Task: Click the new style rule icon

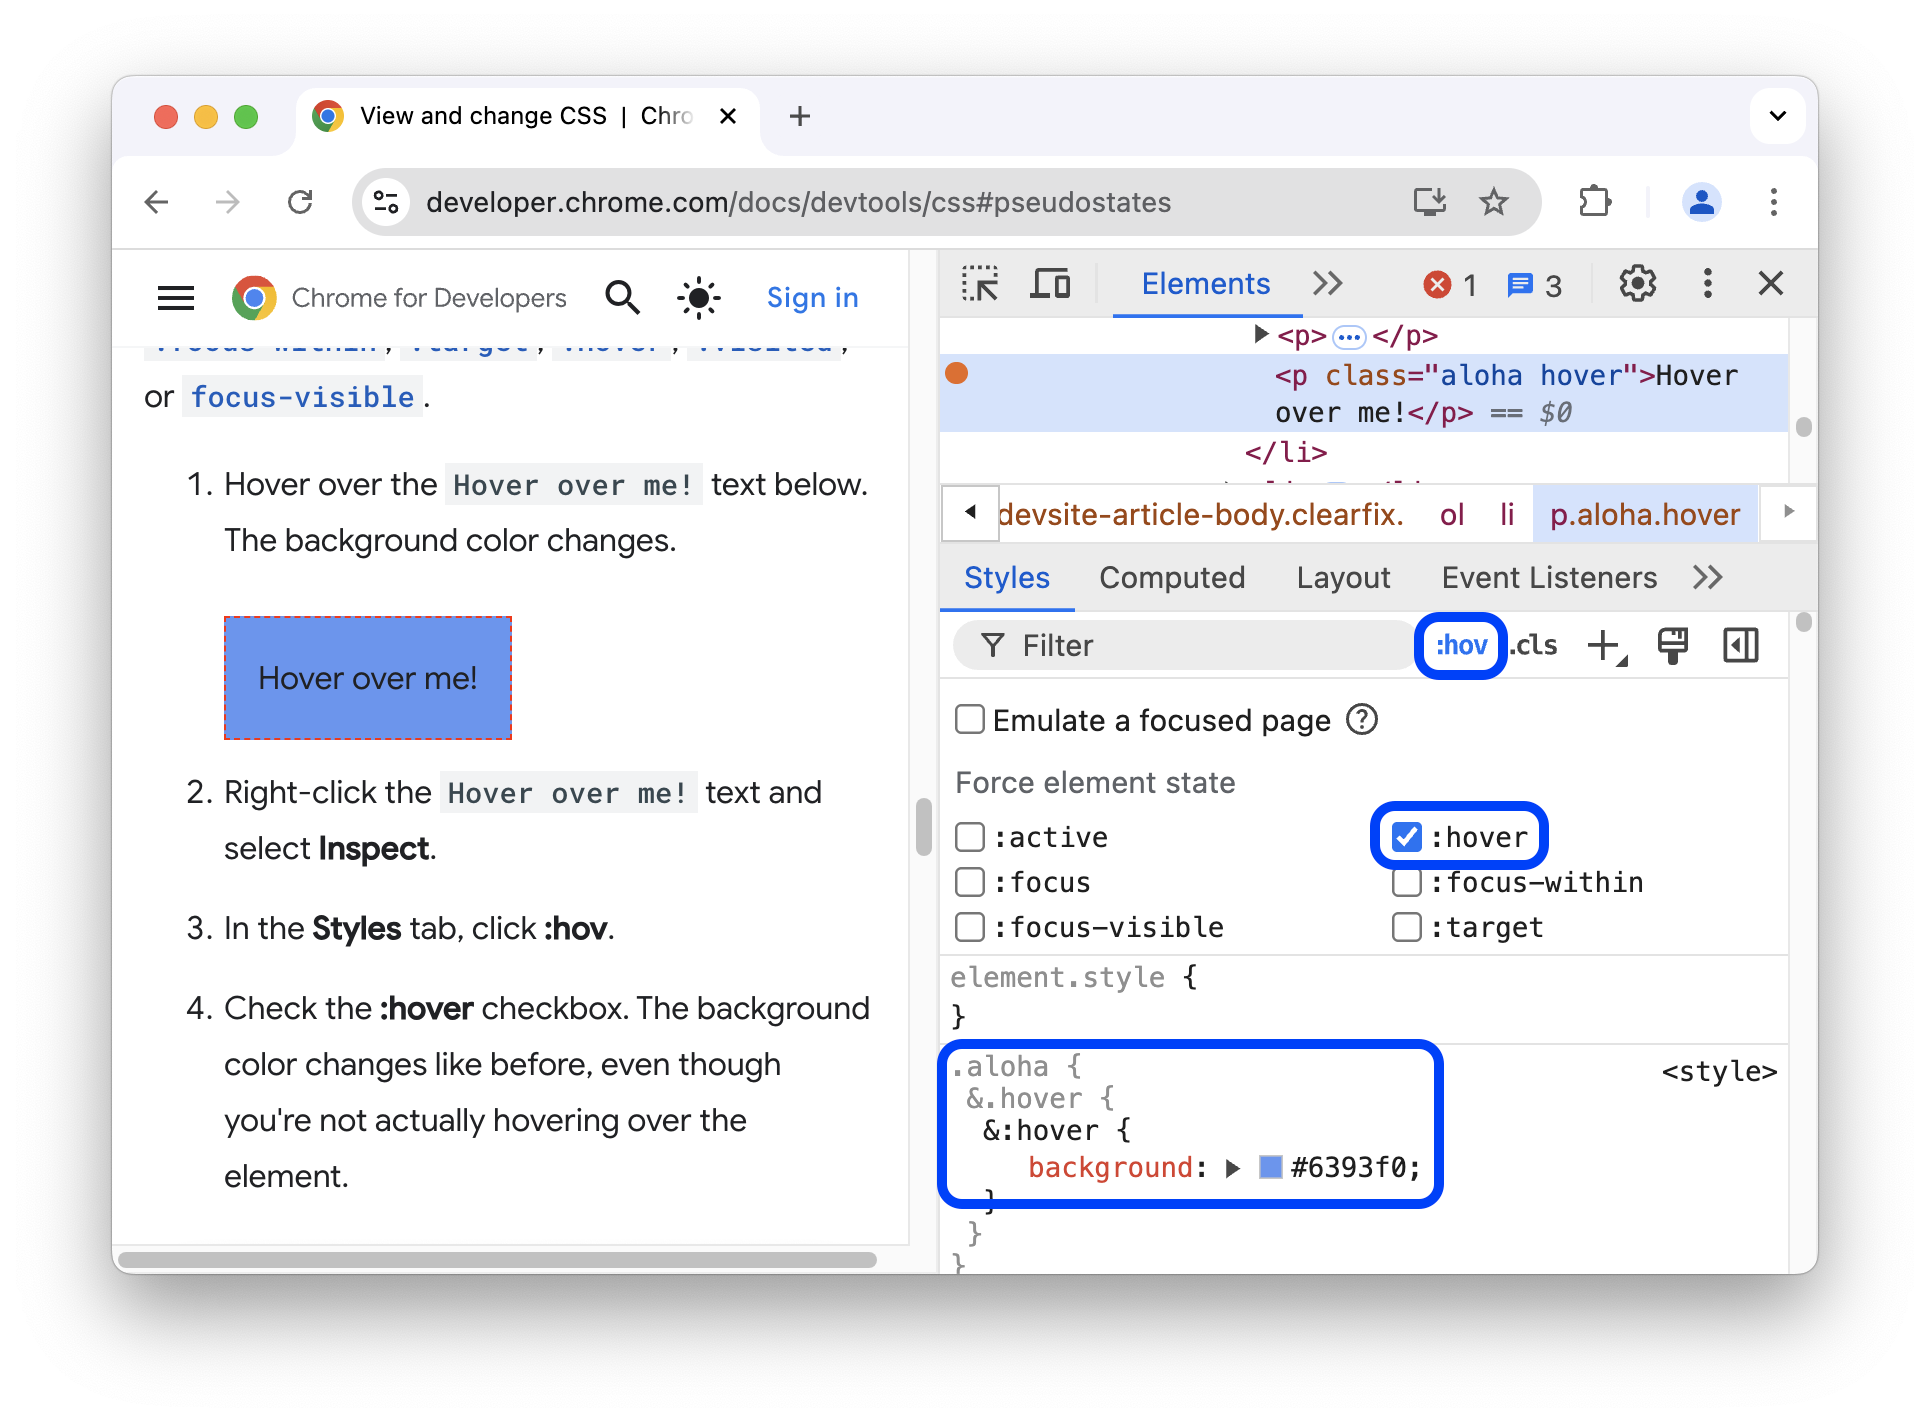Action: 1608,644
